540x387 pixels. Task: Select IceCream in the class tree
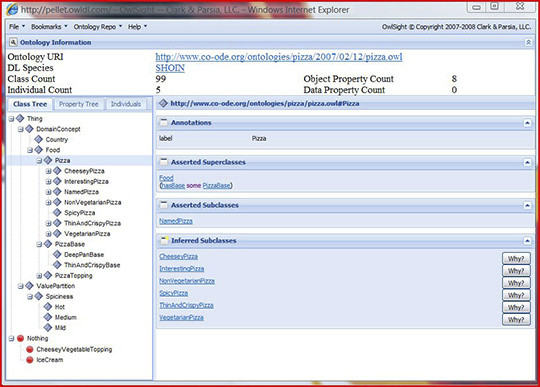[50, 360]
